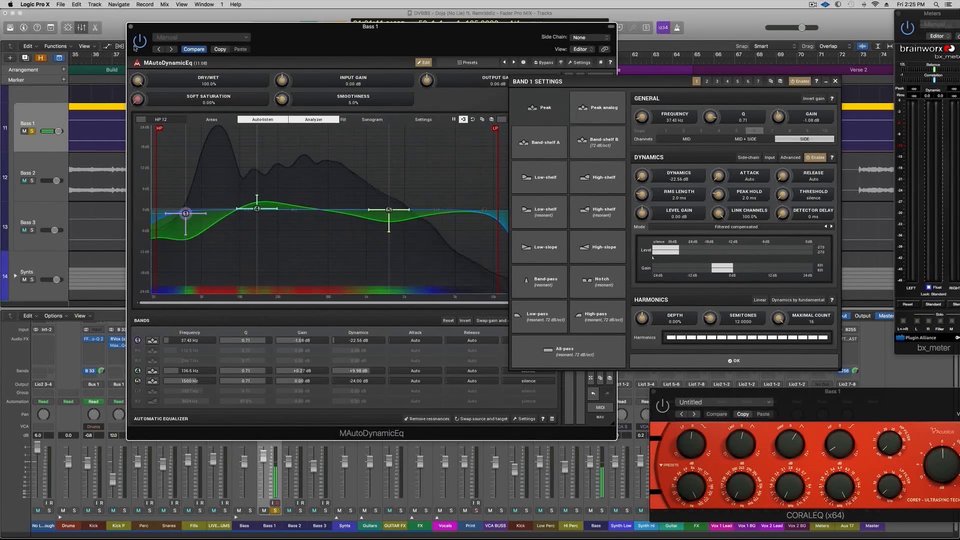Toggle the Bass 1 plugin power button
960x540 pixels.
click(x=140, y=41)
